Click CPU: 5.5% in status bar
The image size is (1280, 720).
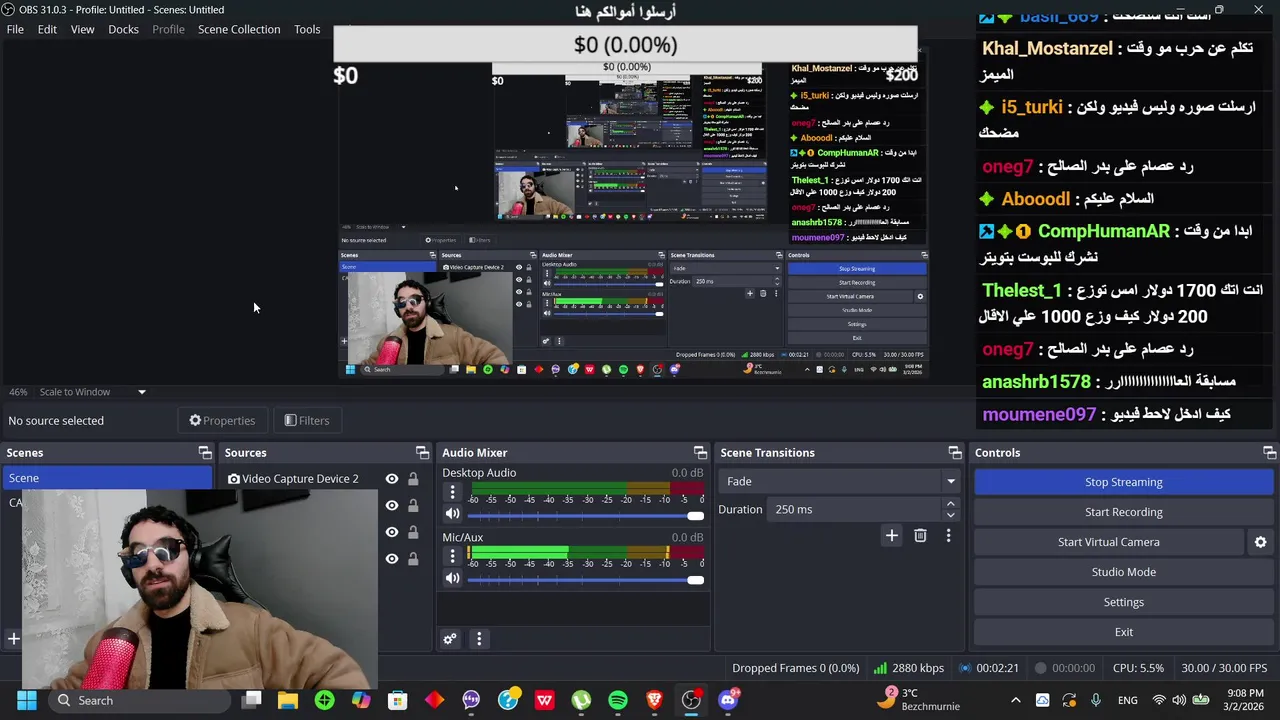(1138, 668)
